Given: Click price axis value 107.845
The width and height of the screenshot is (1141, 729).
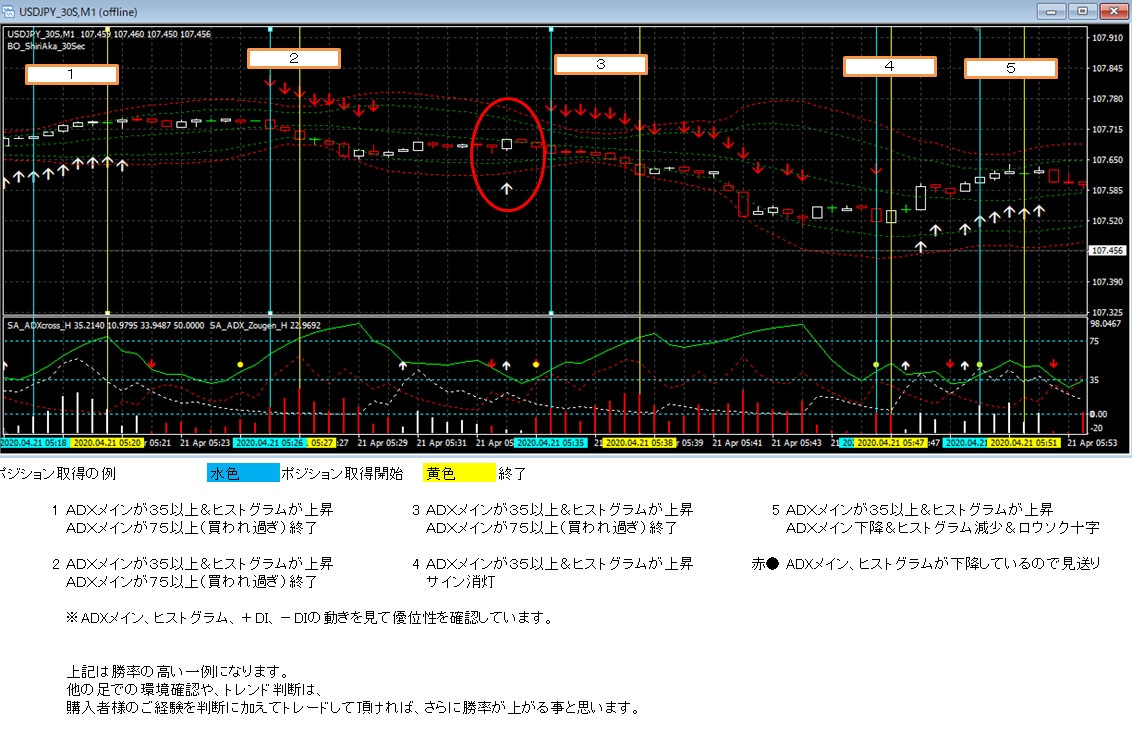Looking at the screenshot, I should coord(1107,68).
